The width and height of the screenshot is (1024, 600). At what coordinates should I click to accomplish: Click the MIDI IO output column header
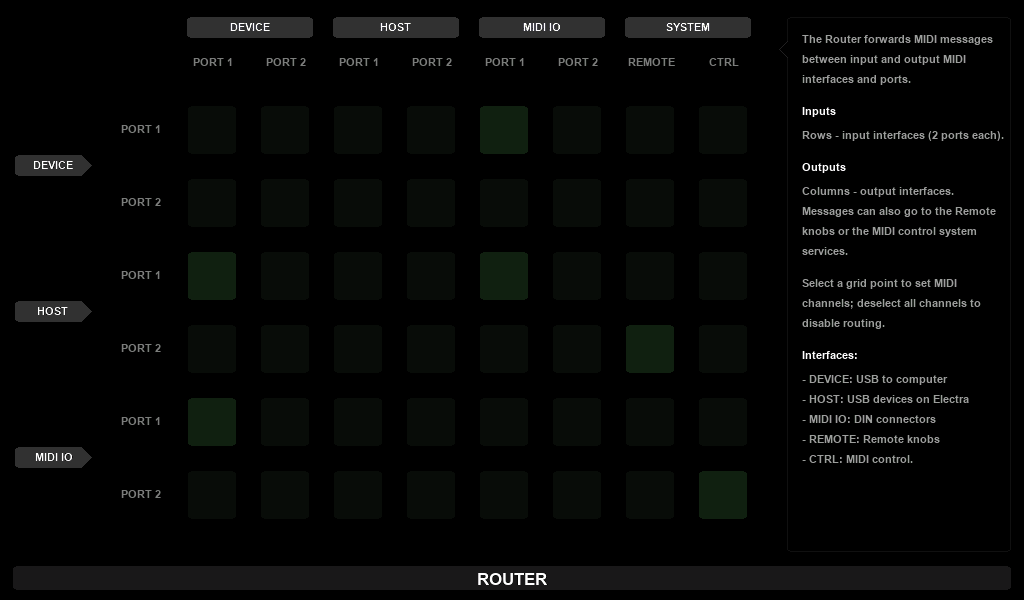[542, 27]
